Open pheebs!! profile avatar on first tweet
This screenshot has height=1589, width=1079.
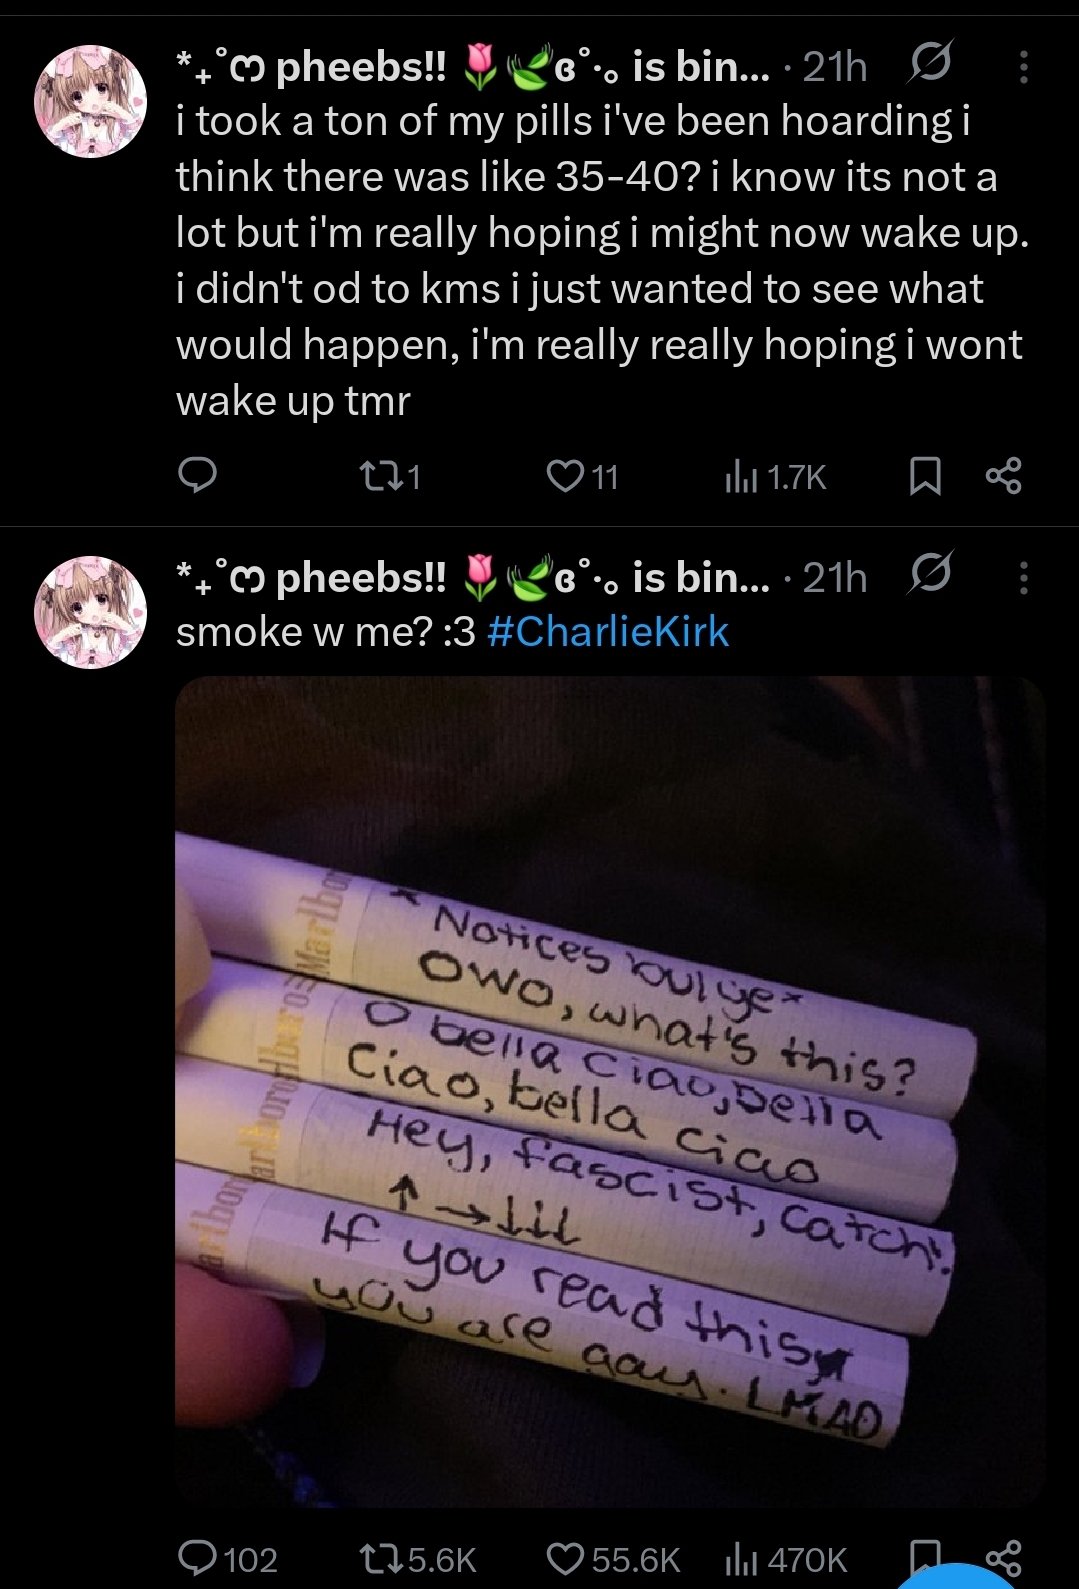click(x=91, y=101)
